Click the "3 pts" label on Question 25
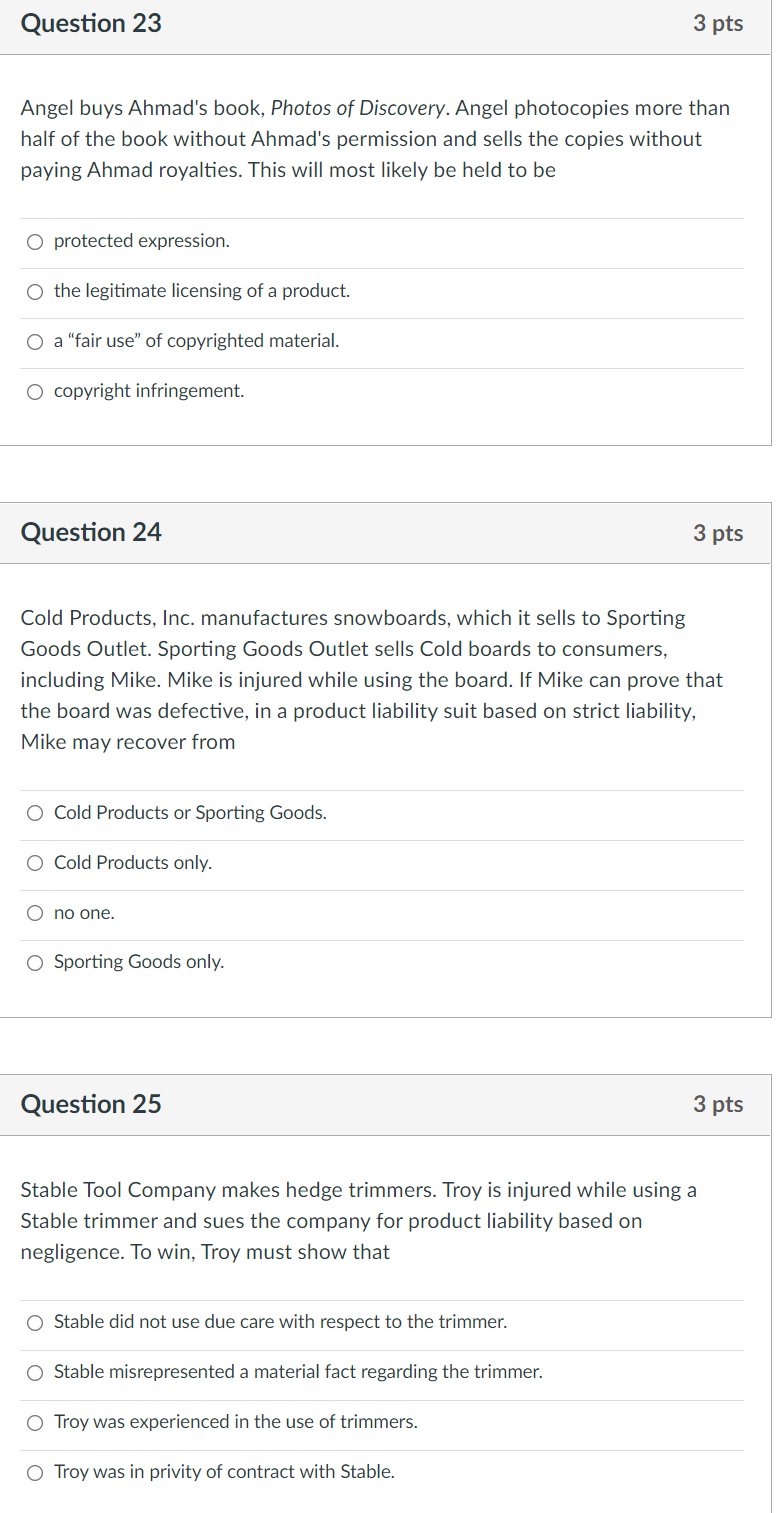Viewport: 776px width, 1513px height. click(x=718, y=1104)
